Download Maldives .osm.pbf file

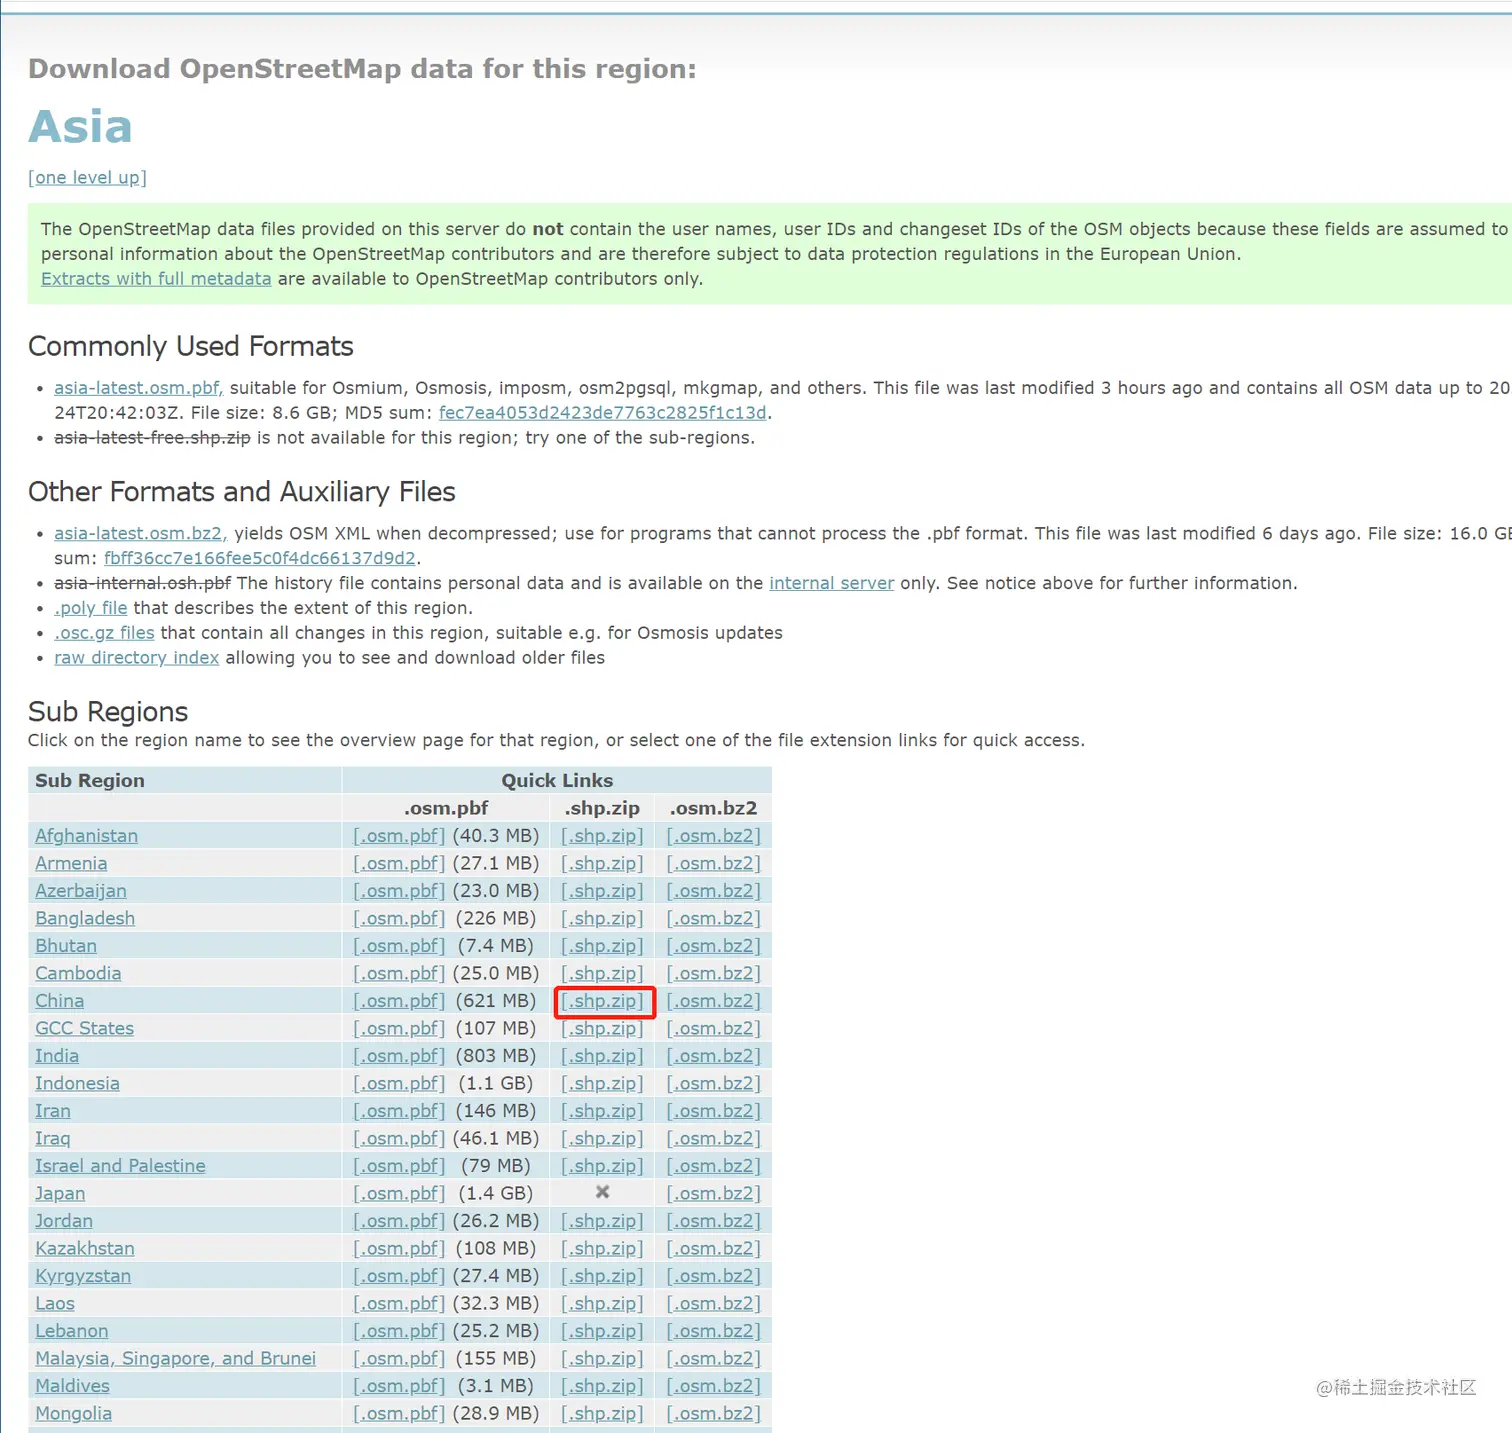pyautogui.click(x=399, y=1386)
